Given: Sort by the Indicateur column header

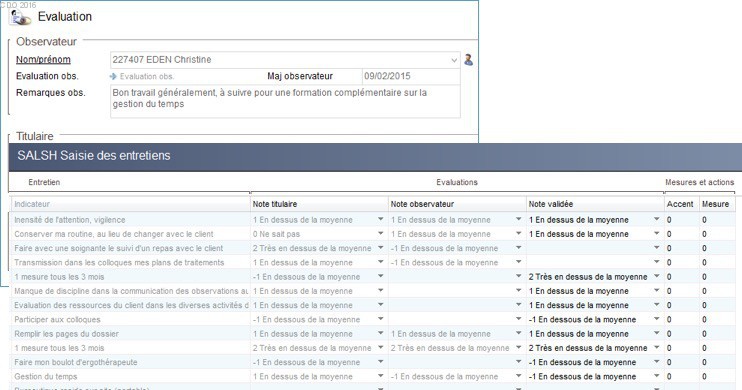Looking at the screenshot, I should (130, 204).
